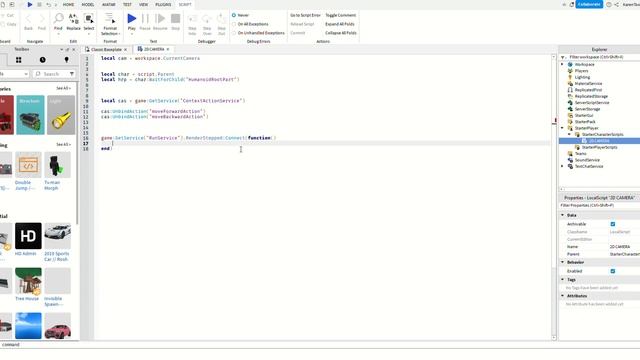The image size is (640, 360).
Task: Open the MODEL ribbon tab
Action: click(88, 4)
